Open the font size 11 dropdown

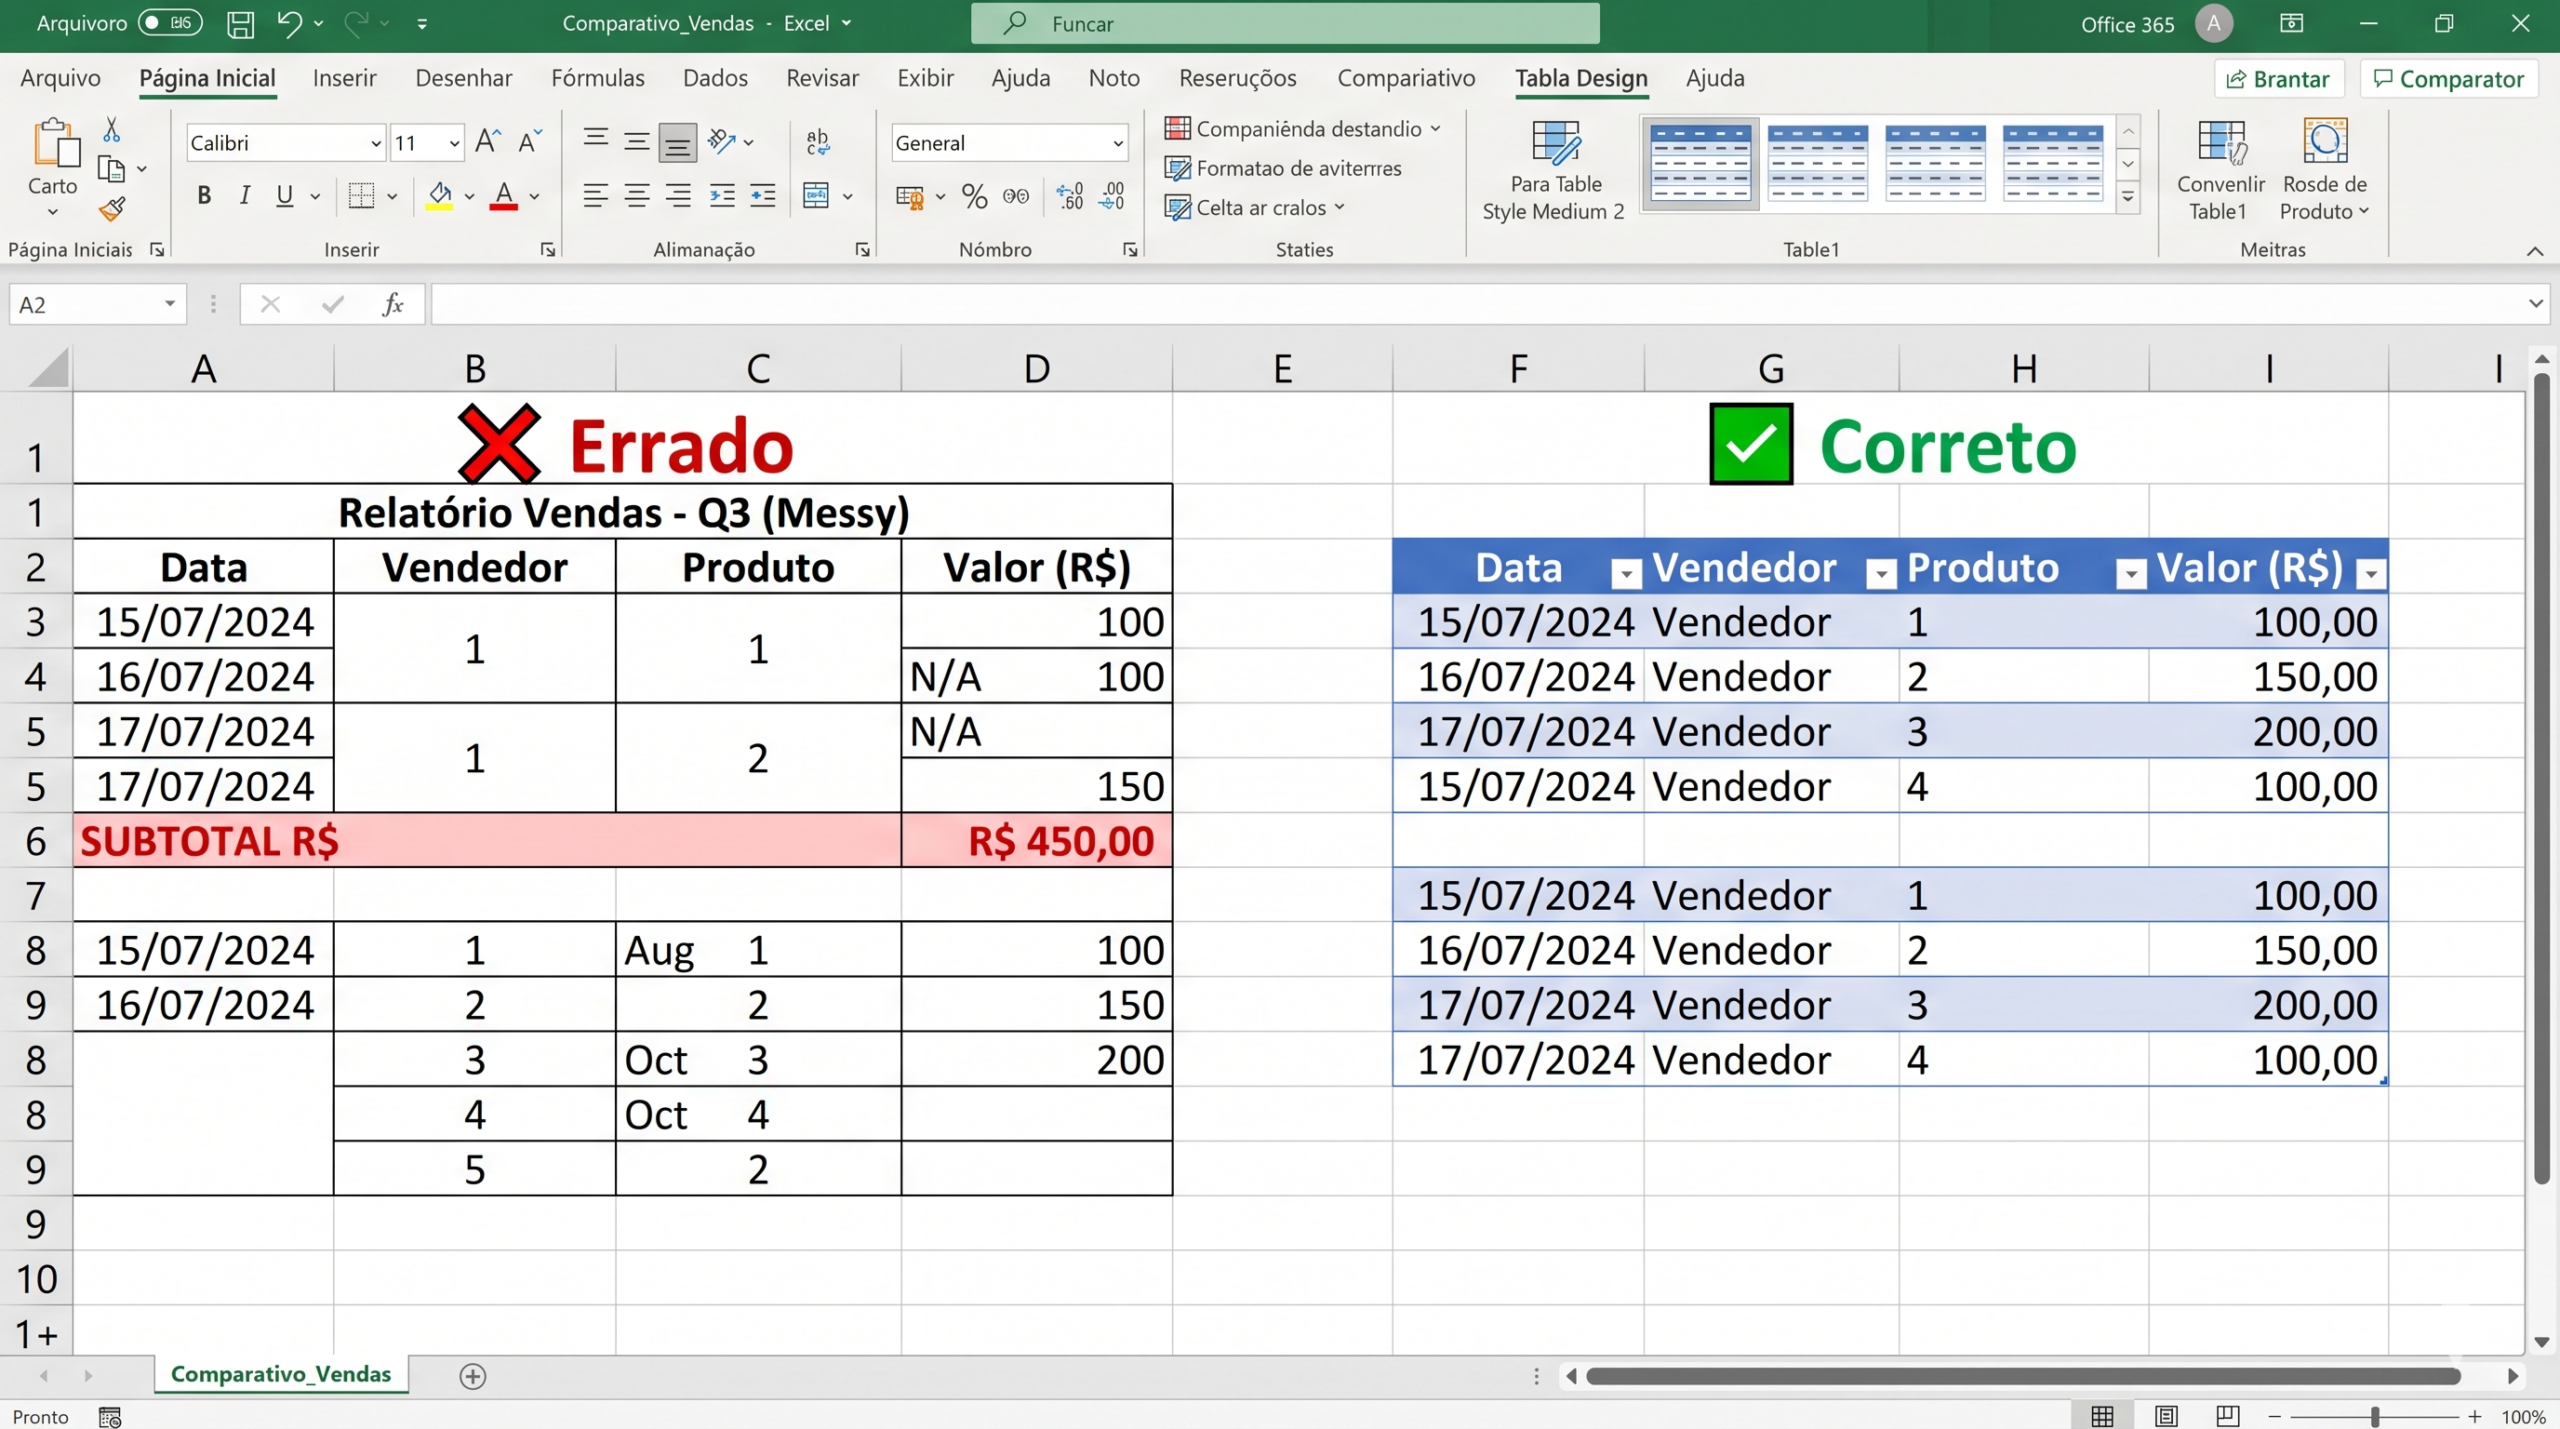(454, 144)
